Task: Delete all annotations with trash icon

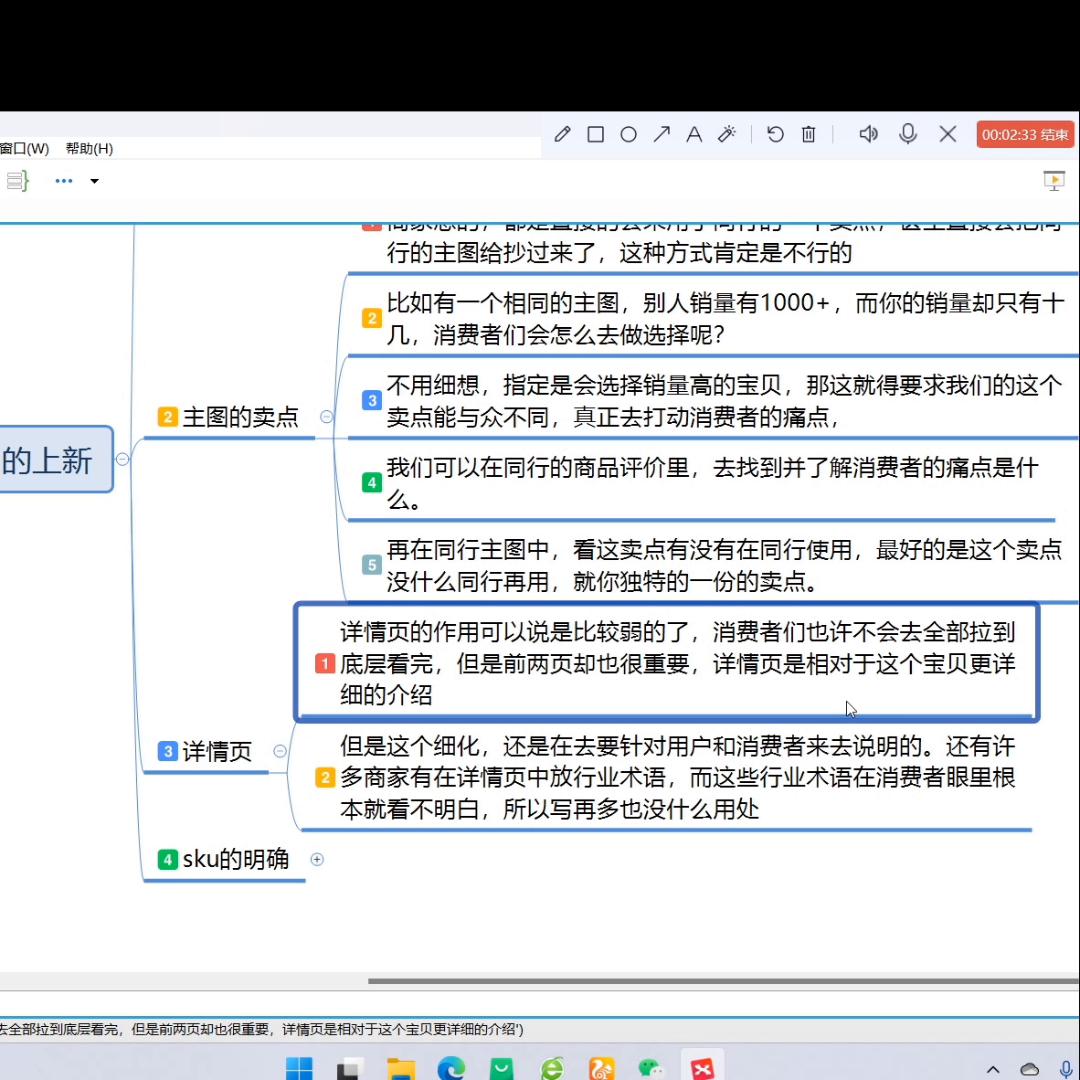Action: [x=808, y=133]
